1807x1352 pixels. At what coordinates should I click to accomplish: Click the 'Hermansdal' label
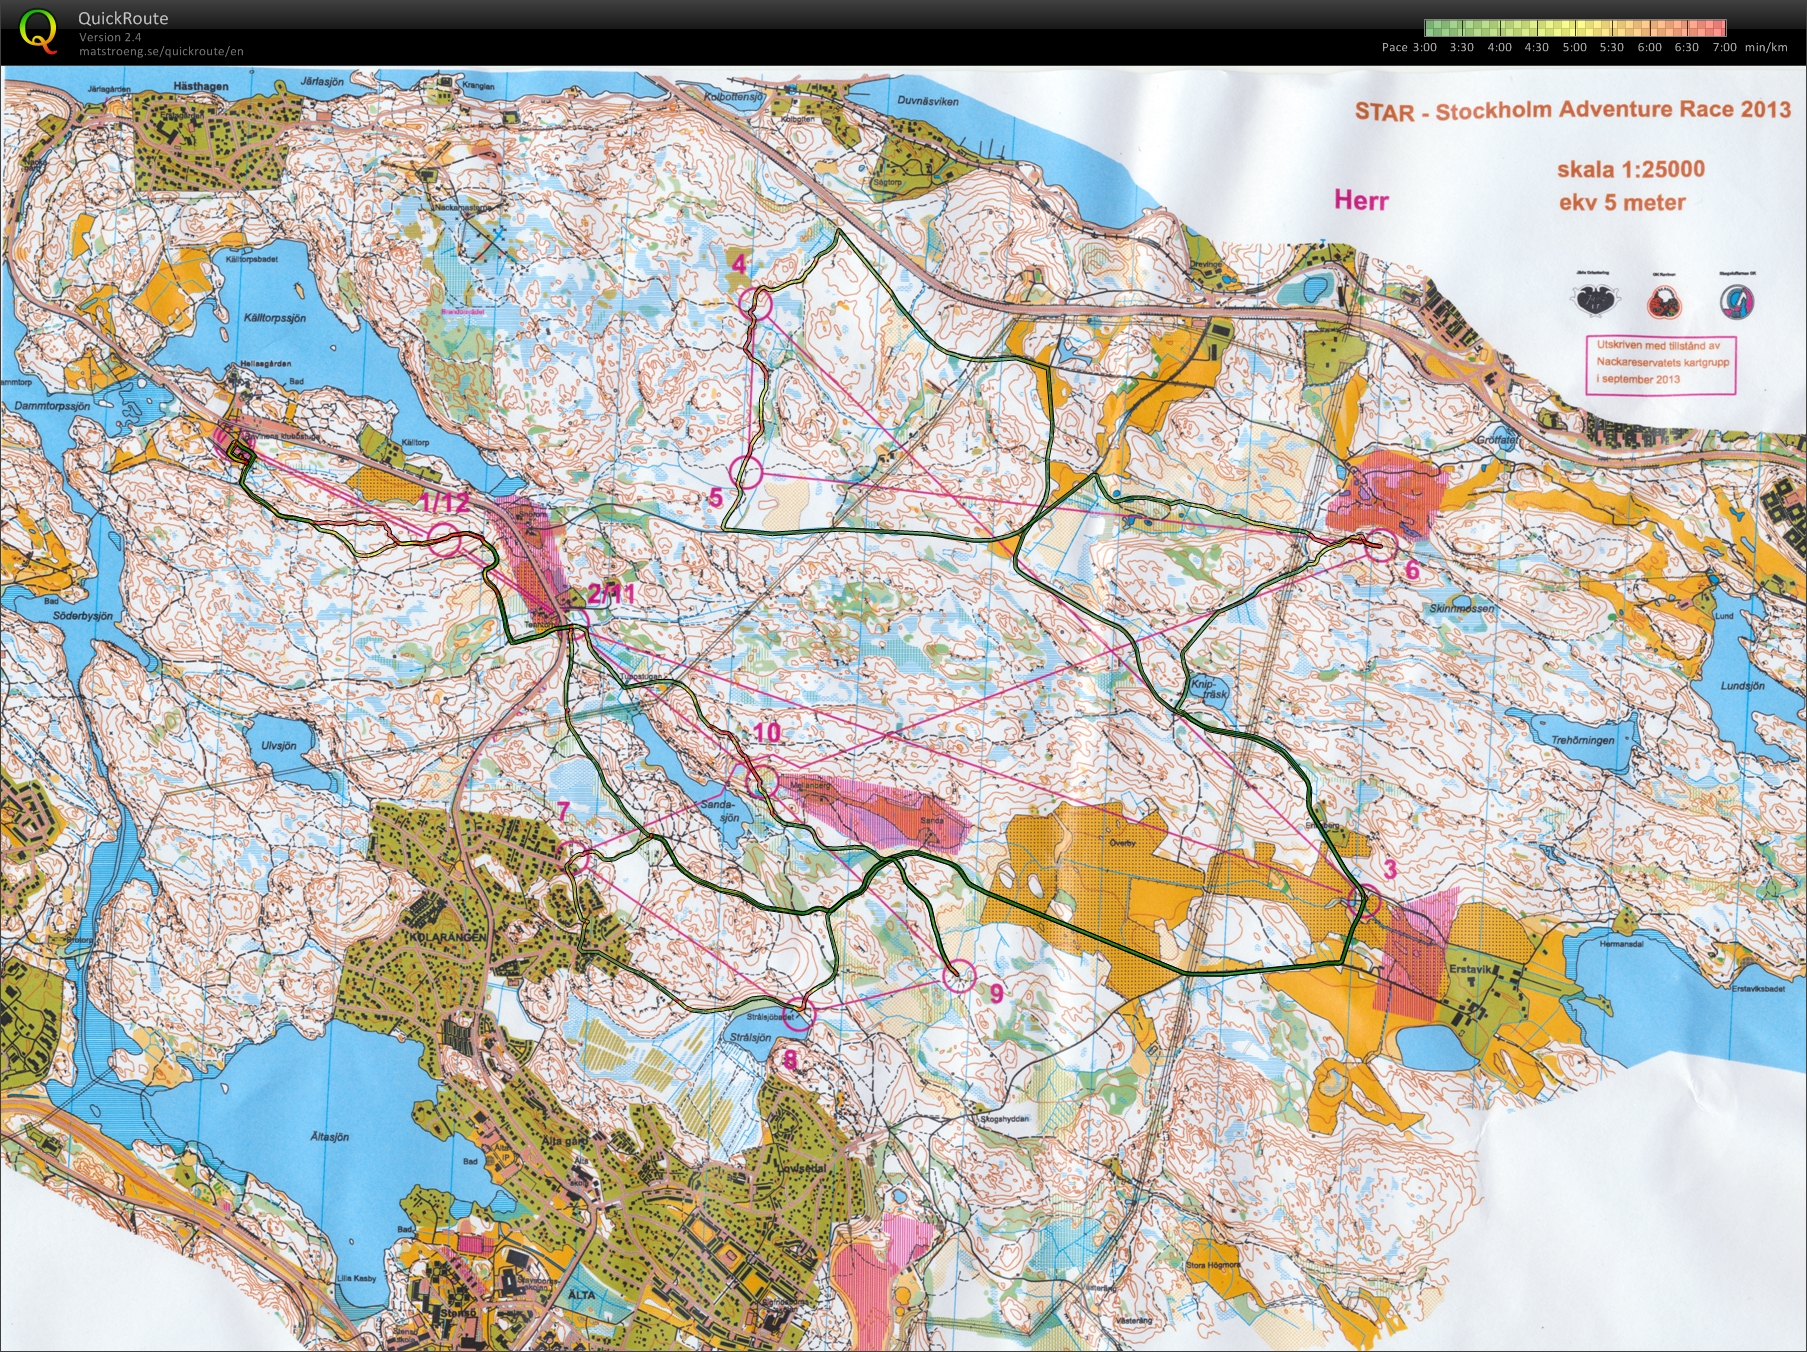[1622, 943]
